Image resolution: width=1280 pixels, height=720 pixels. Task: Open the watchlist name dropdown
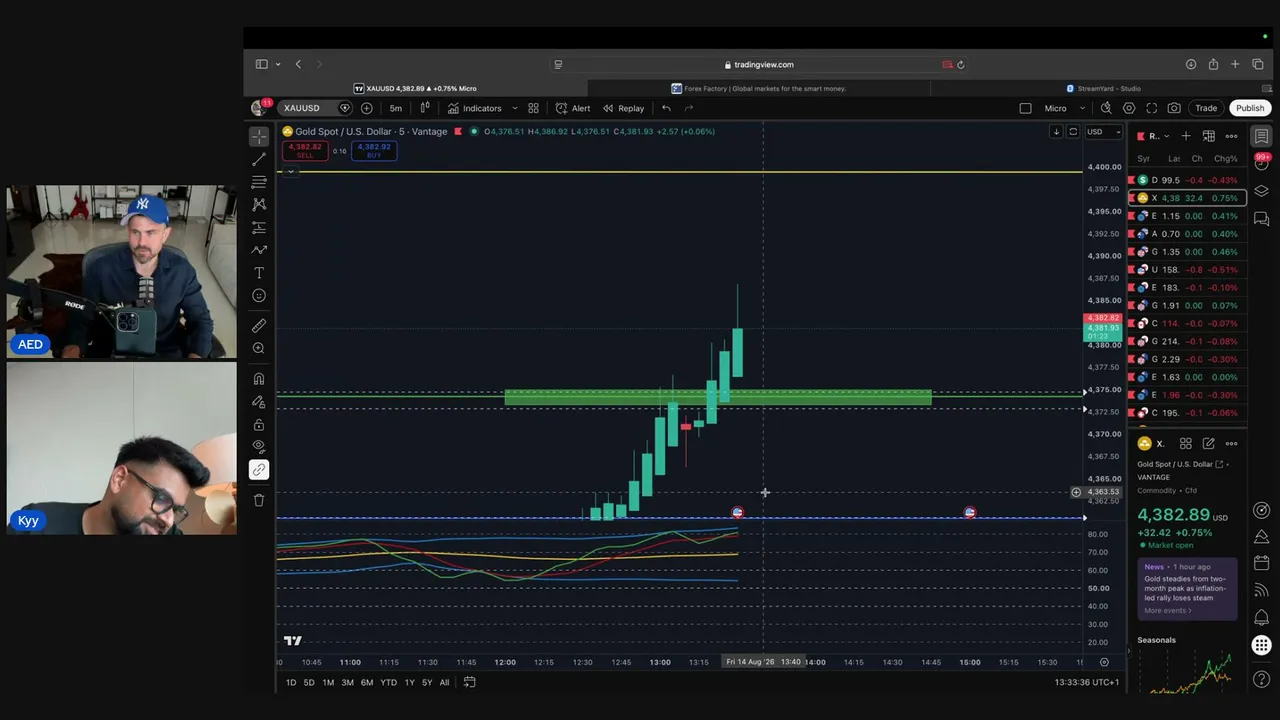coord(1159,136)
